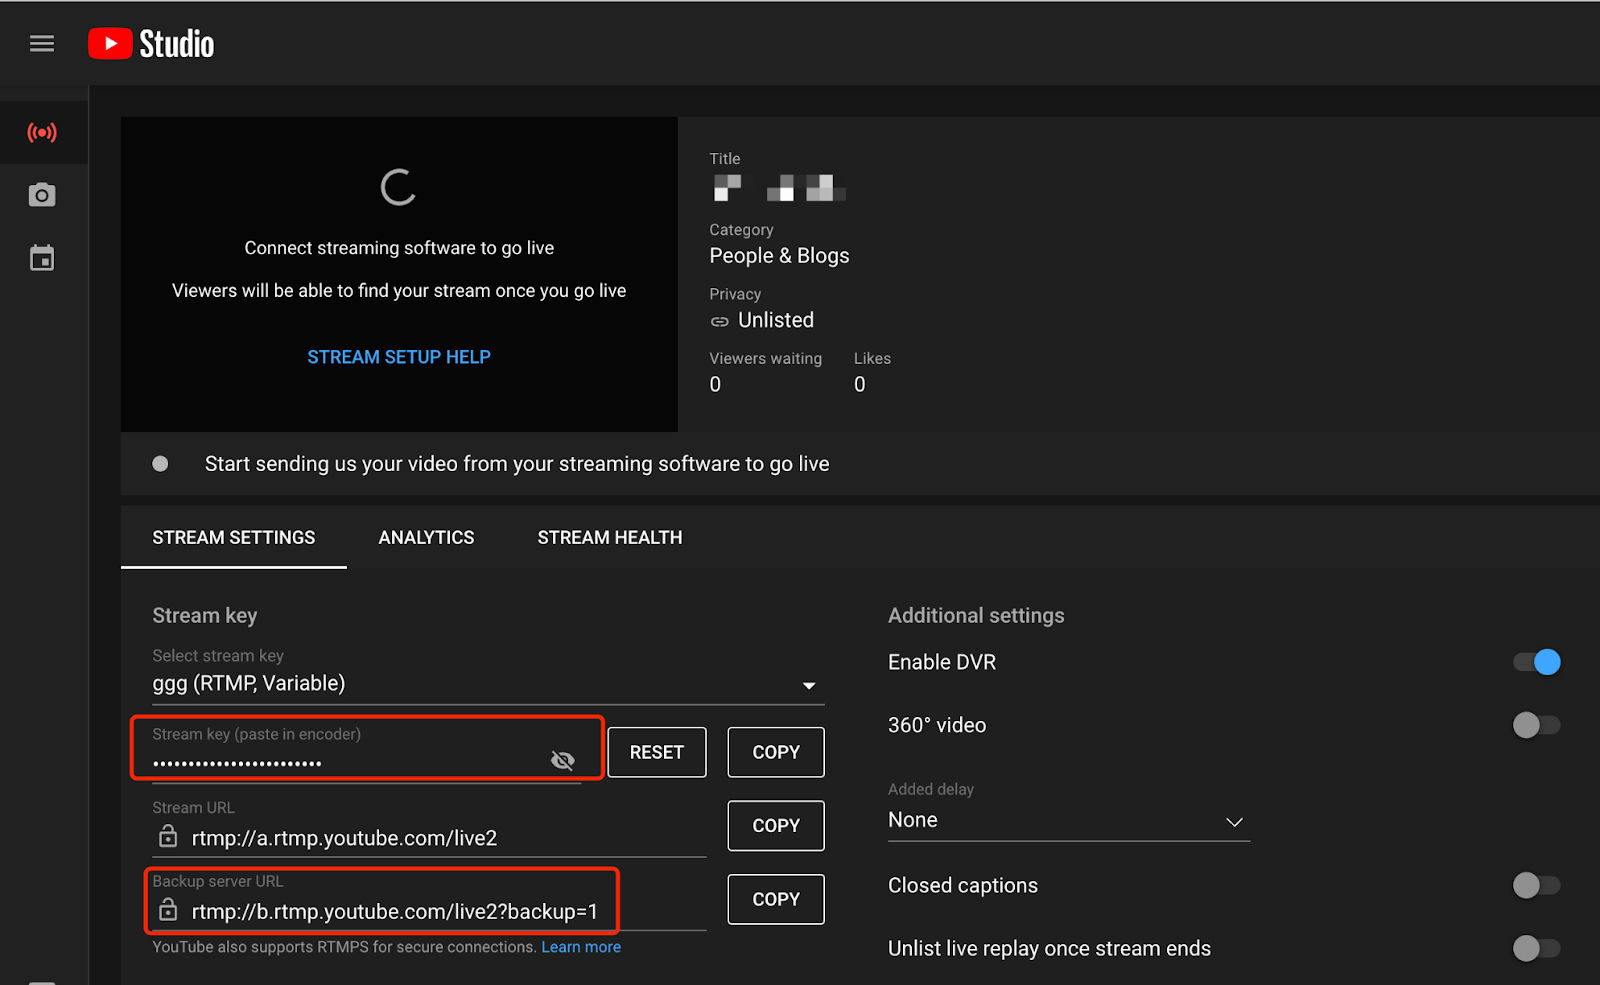Copy the Backup server URL
The image size is (1600, 985).
775,899
